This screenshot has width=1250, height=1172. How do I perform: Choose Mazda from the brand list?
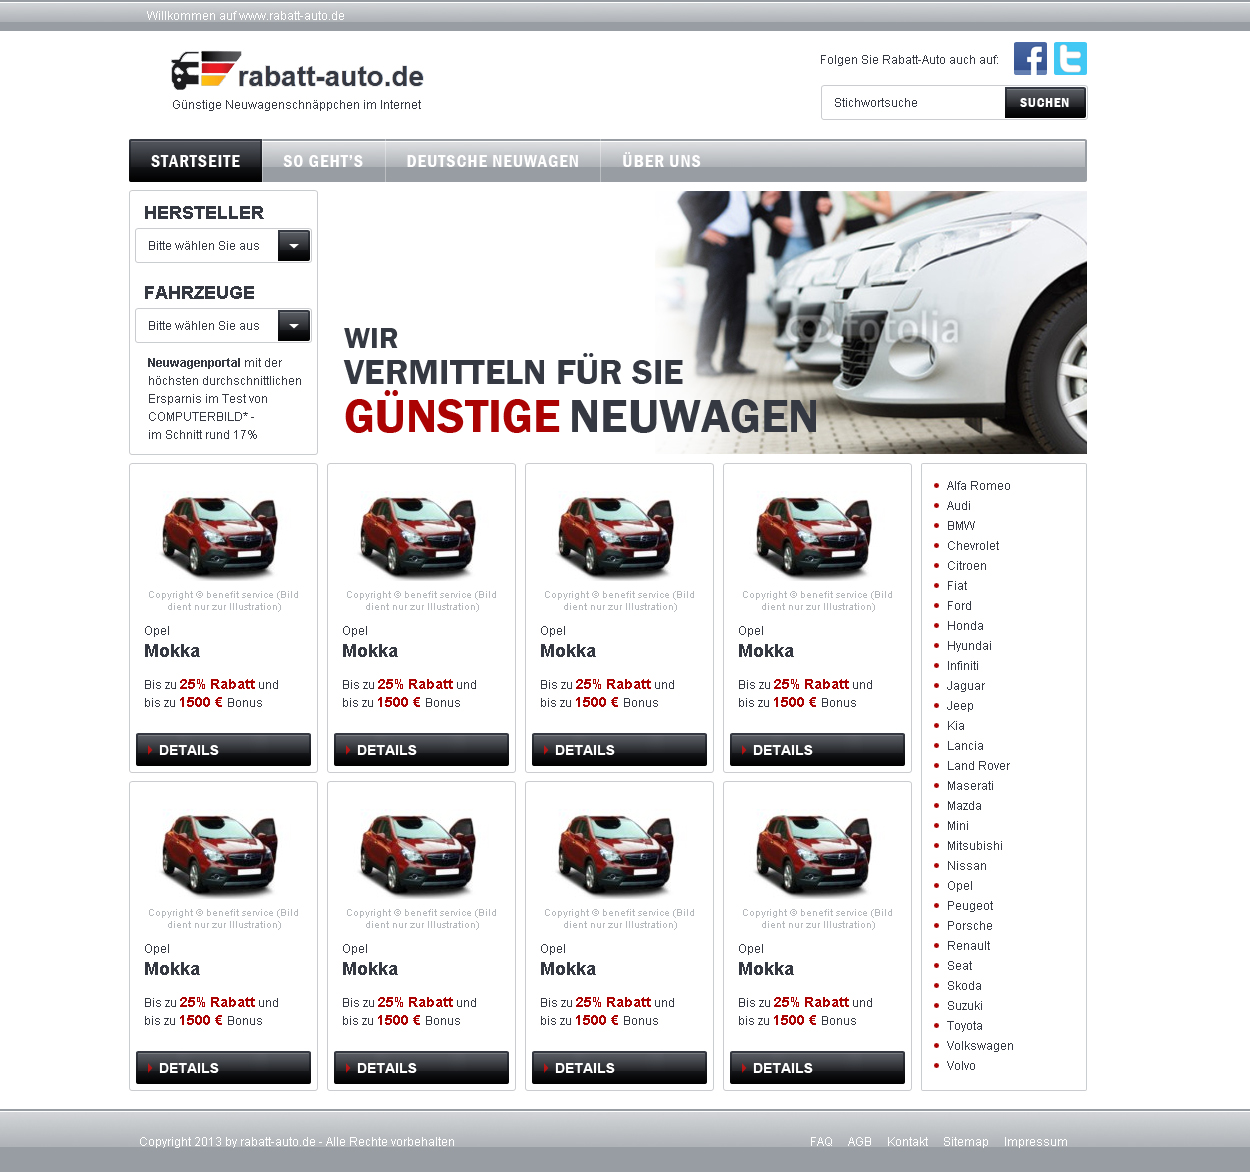pyautogui.click(x=964, y=806)
